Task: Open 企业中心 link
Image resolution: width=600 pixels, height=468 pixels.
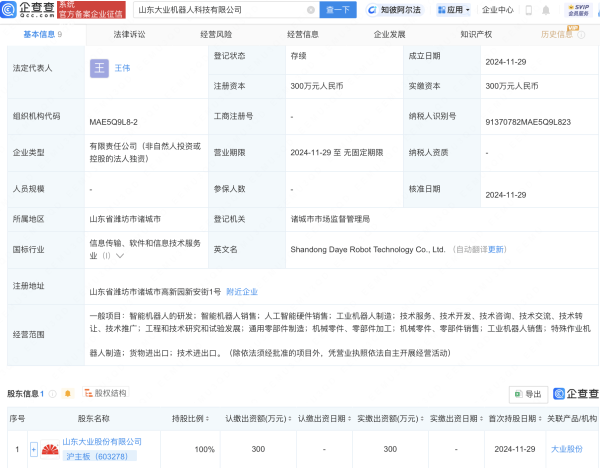Action: [x=498, y=10]
